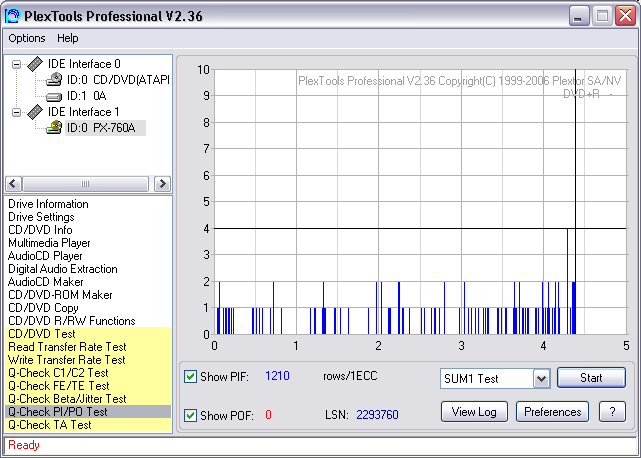641x458 pixels.
Task: Click the View Log button
Action: click(474, 411)
